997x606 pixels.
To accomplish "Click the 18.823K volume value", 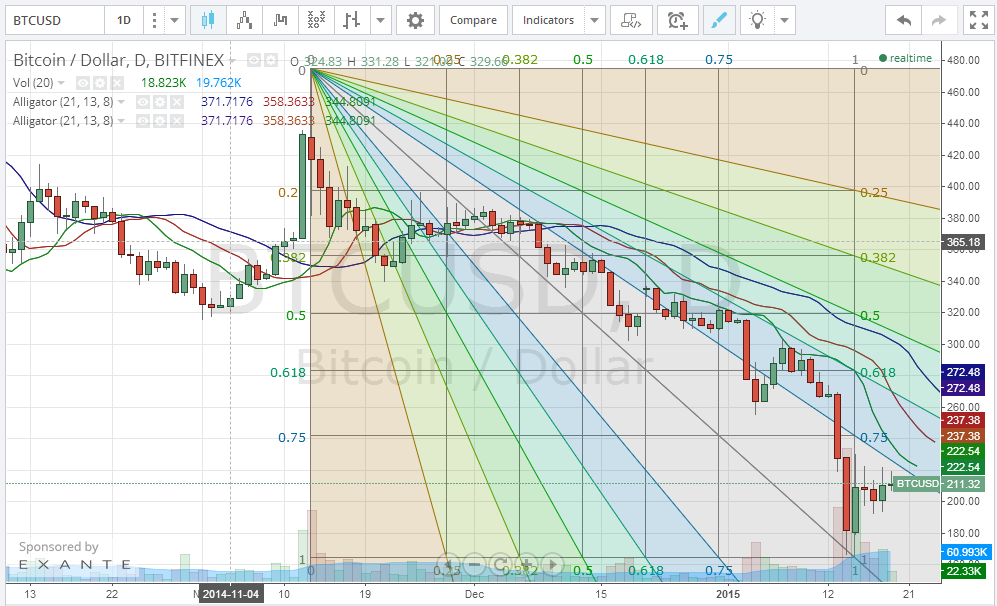I will tap(163, 83).
